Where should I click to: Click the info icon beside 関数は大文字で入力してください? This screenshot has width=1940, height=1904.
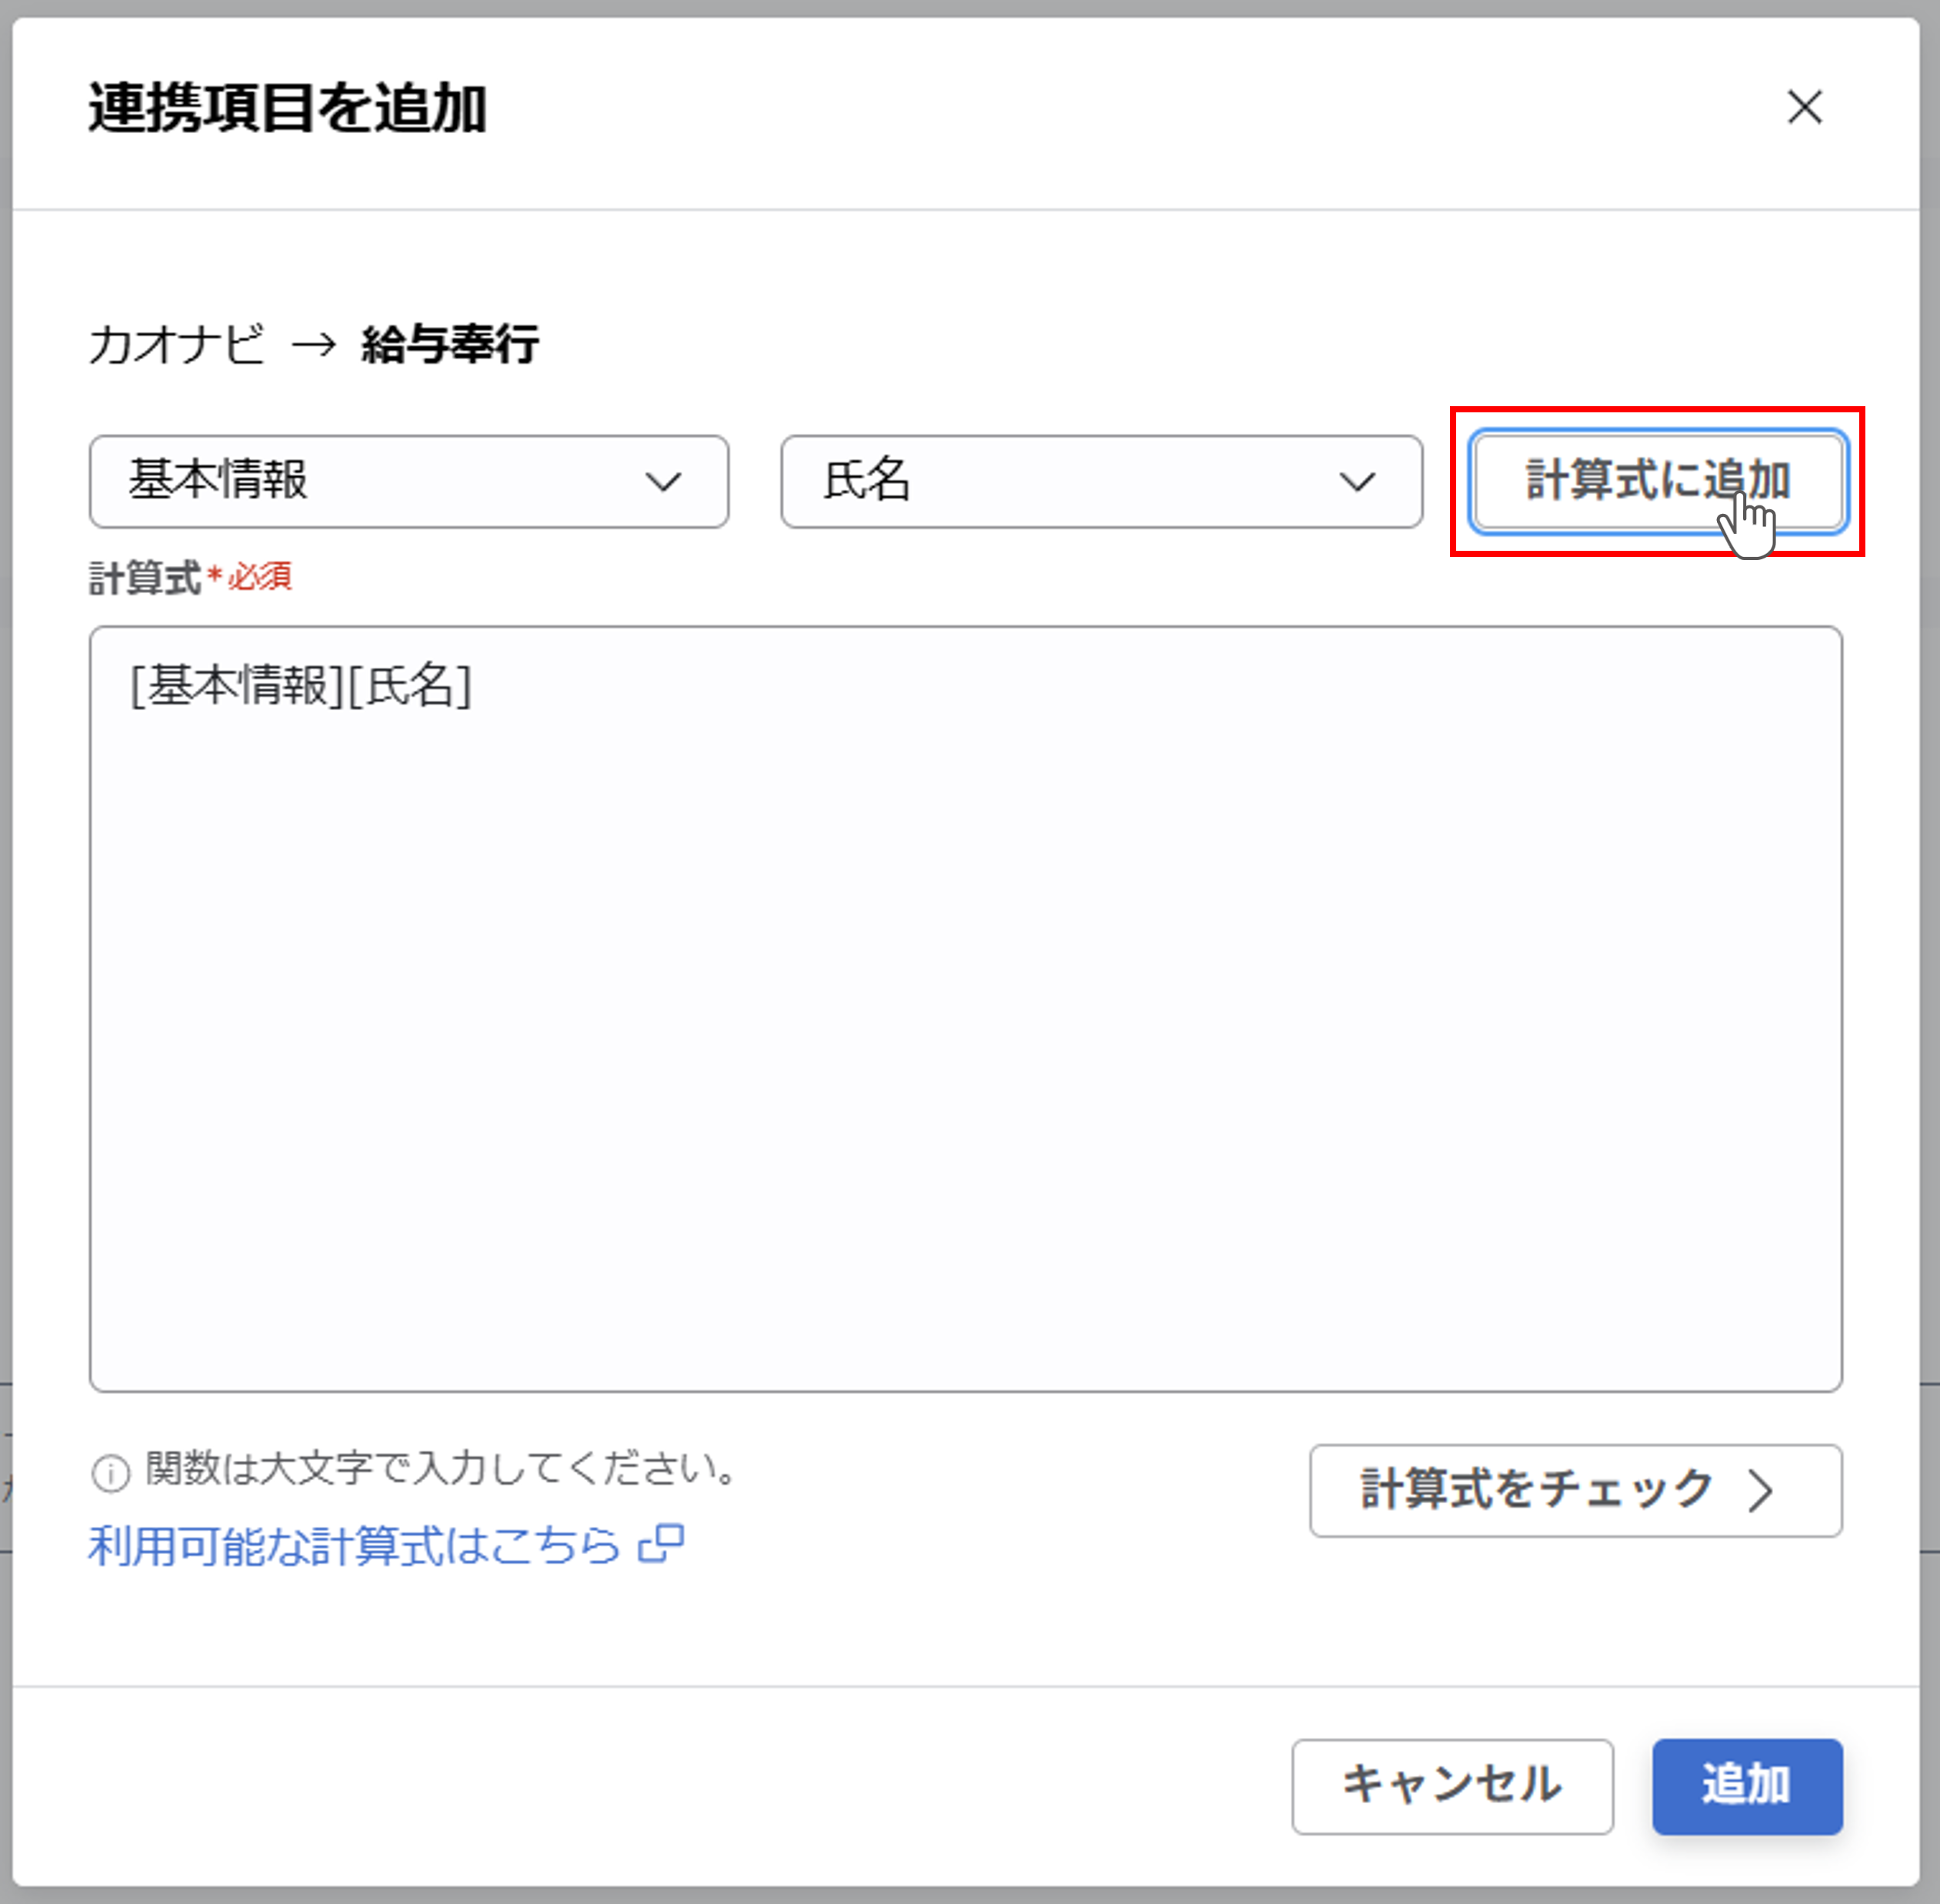[110, 1473]
